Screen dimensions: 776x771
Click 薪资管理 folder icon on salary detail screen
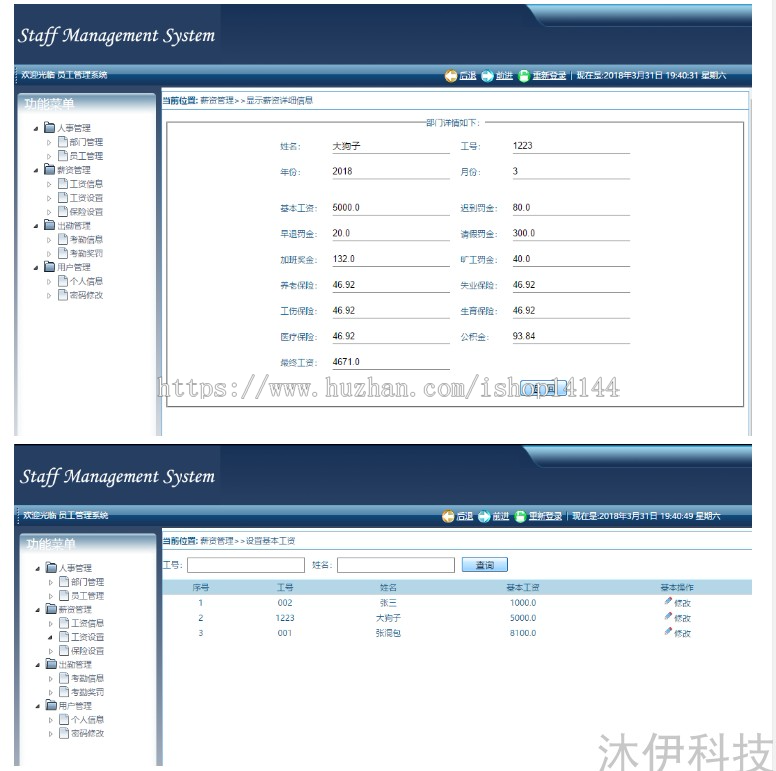click(49, 169)
